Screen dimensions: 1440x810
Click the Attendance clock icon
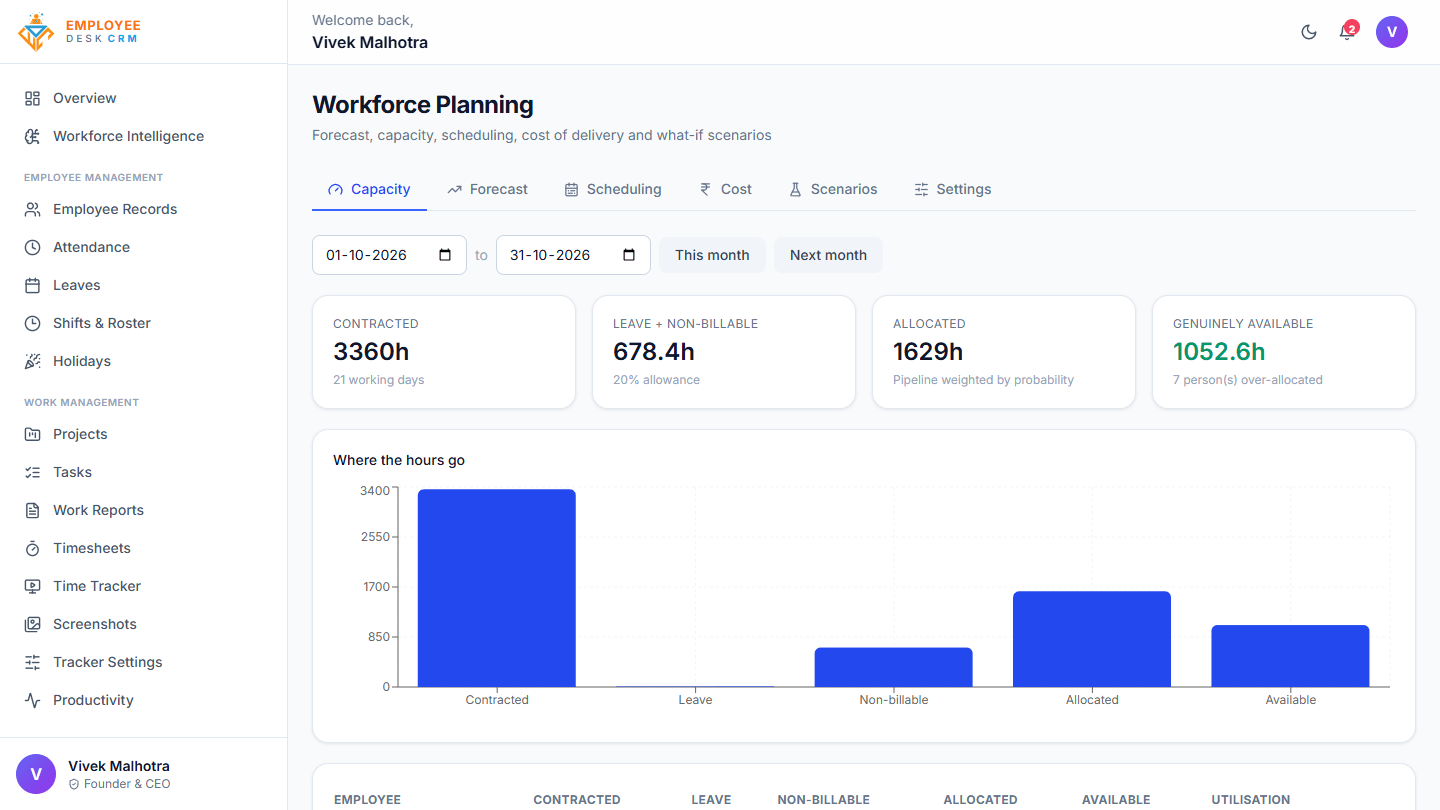coord(33,247)
